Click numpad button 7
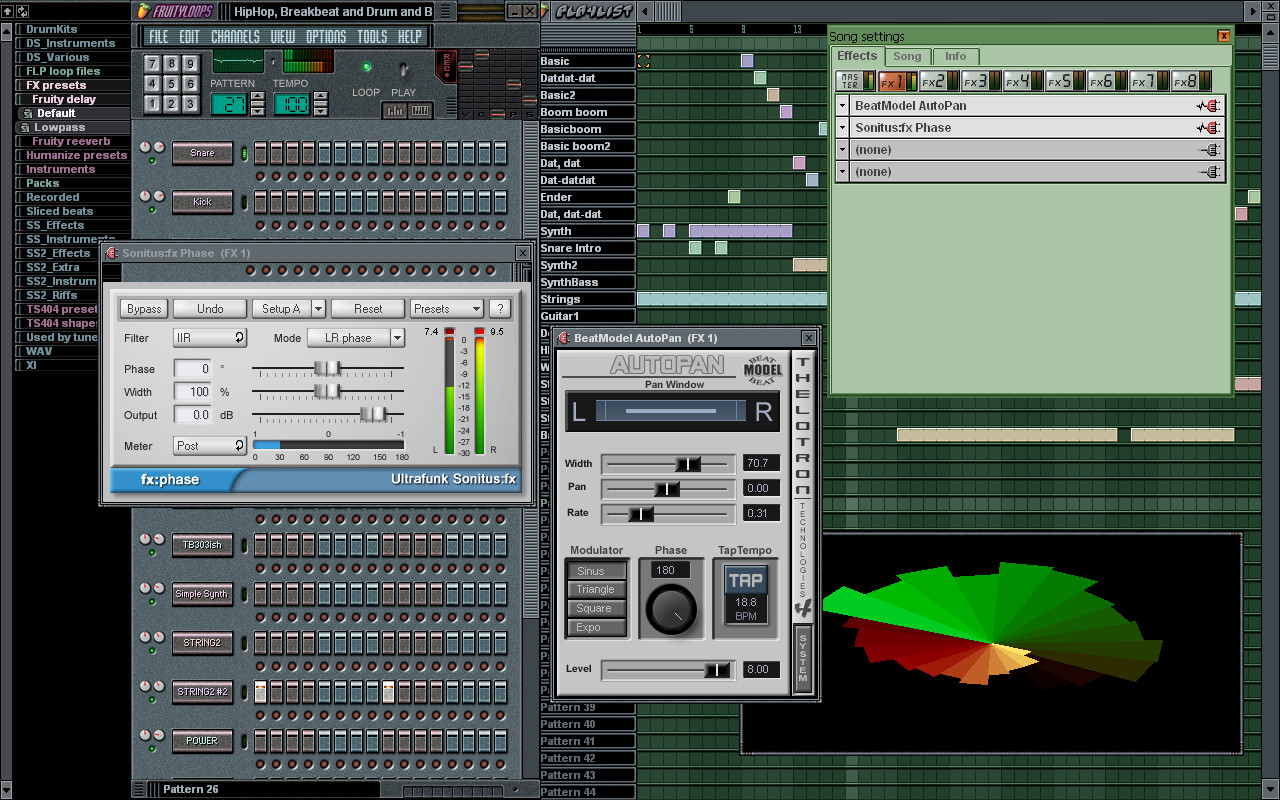 coord(153,64)
